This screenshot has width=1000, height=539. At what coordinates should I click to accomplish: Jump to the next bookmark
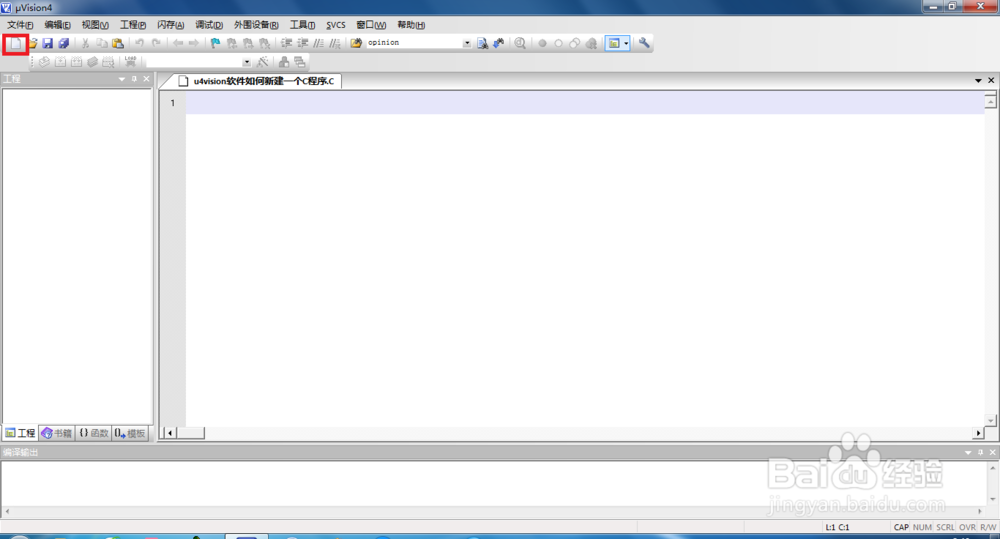(x=248, y=43)
